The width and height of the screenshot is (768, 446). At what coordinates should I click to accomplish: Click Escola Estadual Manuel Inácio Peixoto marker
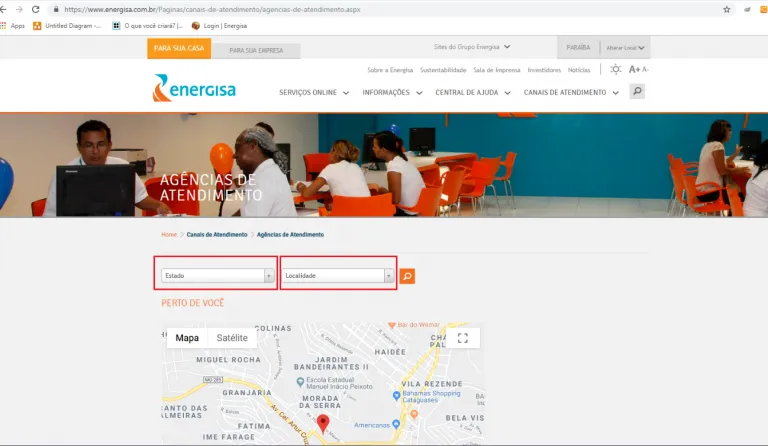tap(300, 381)
